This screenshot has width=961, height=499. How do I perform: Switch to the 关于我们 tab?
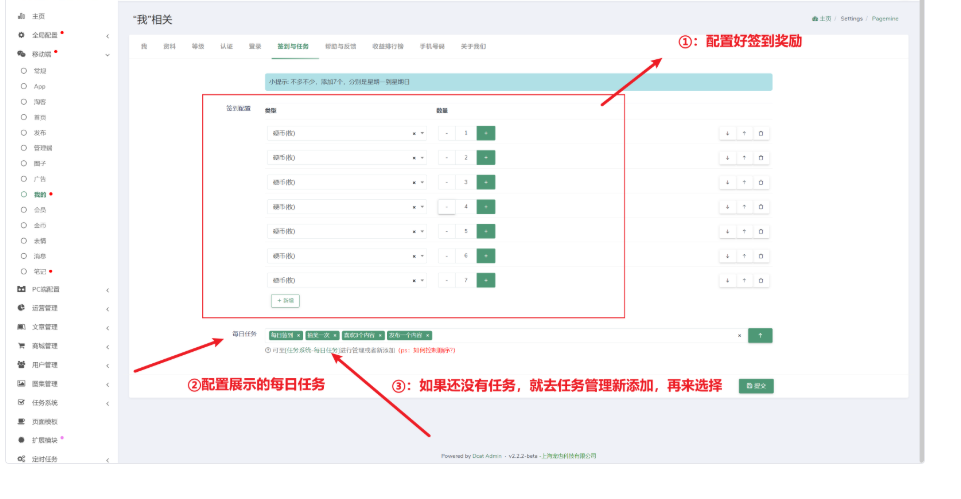473,47
